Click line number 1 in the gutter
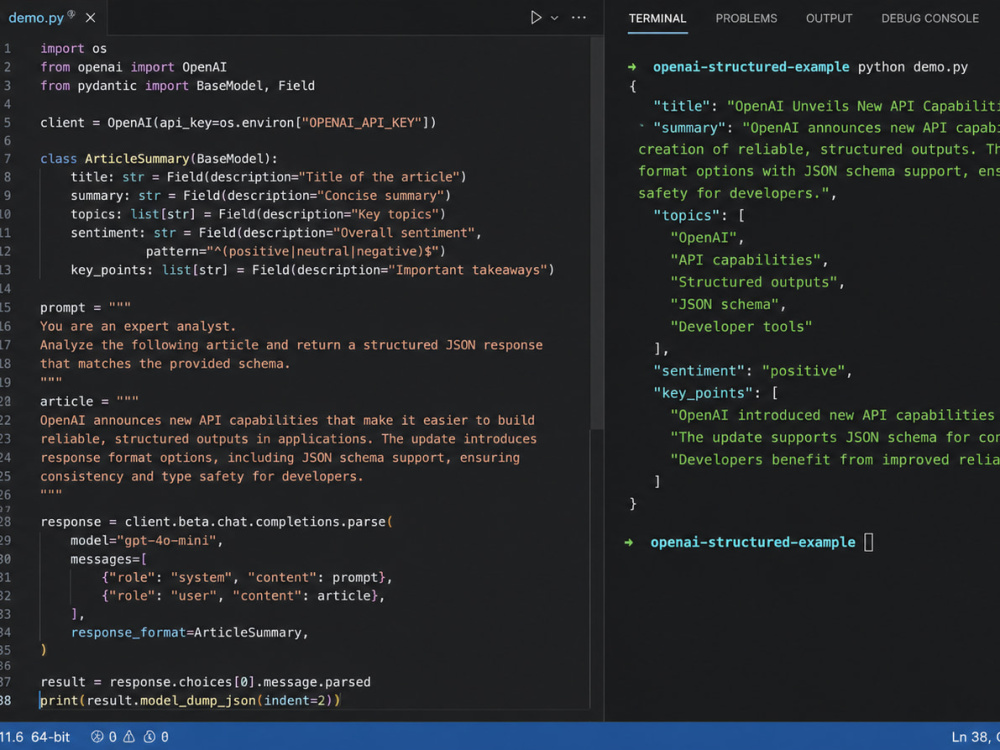1000x750 pixels. (7, 48)
